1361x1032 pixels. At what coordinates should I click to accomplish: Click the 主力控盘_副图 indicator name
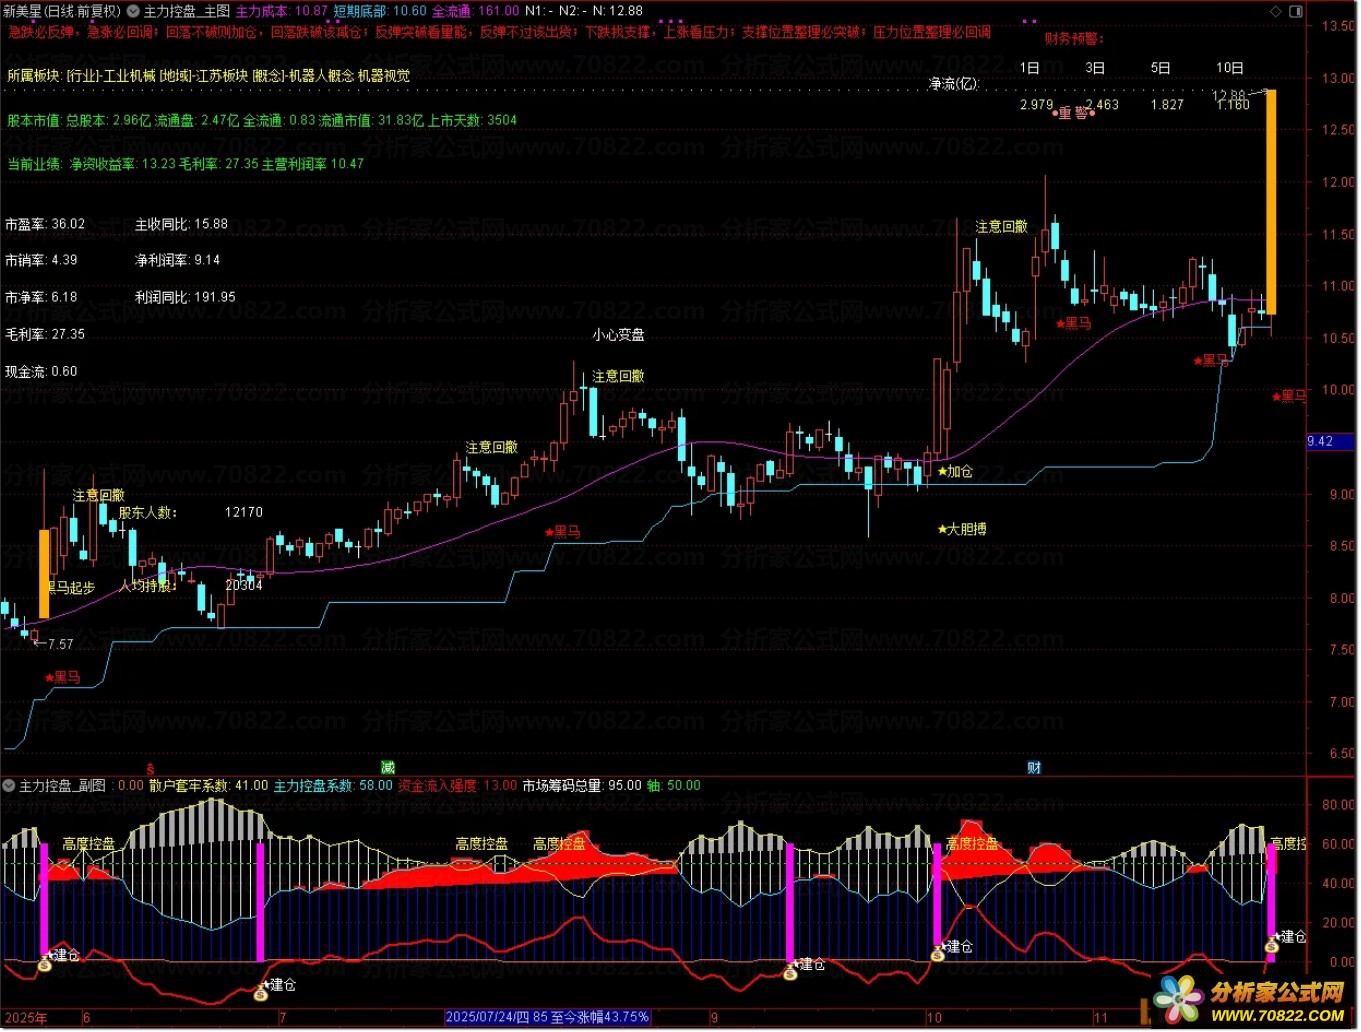coord(62,786)
